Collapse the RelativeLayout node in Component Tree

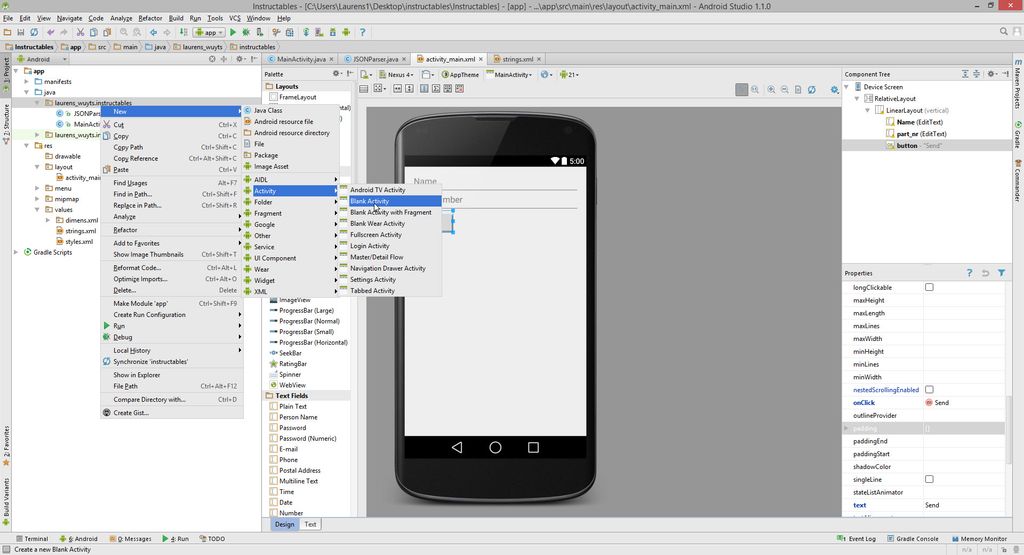pyautogui.click(x=857, y=99)
